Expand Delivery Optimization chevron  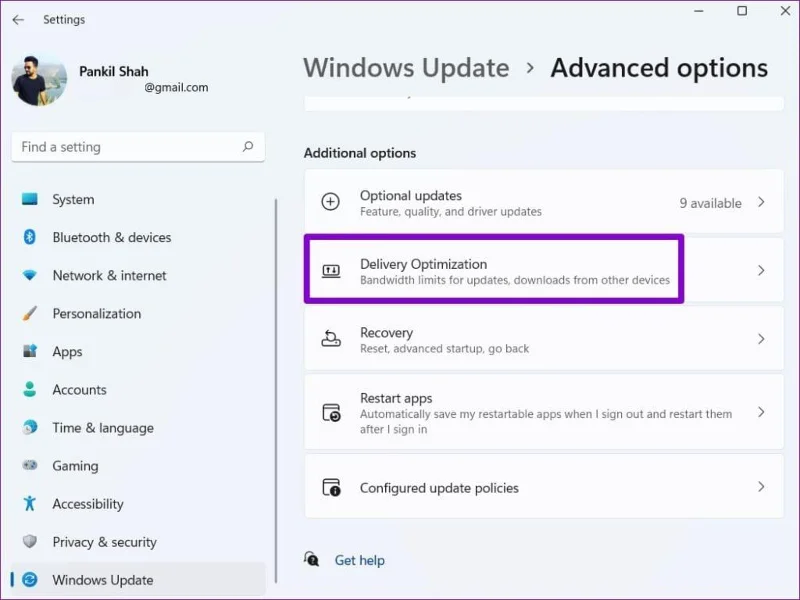761,270
